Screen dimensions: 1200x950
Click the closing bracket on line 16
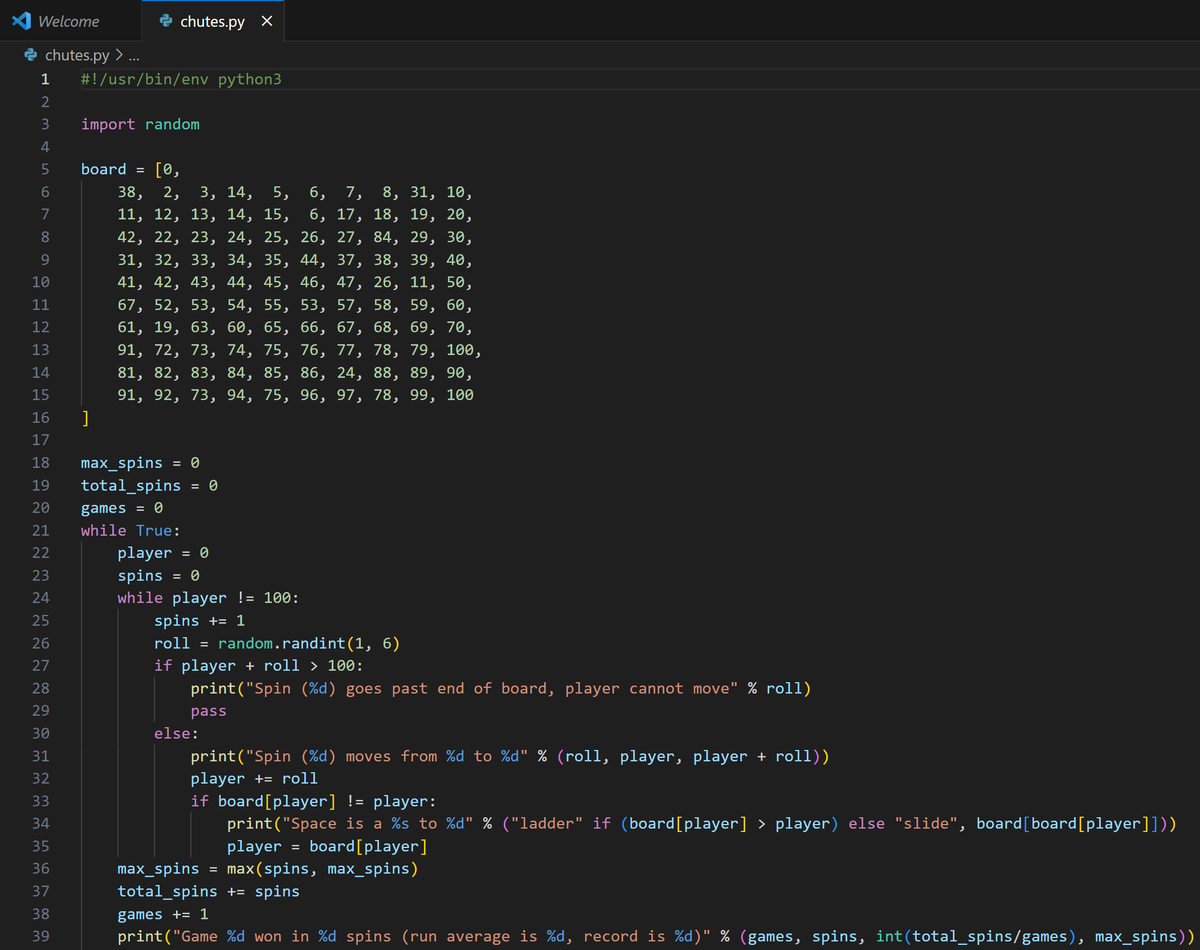click(x=86, y=417)
